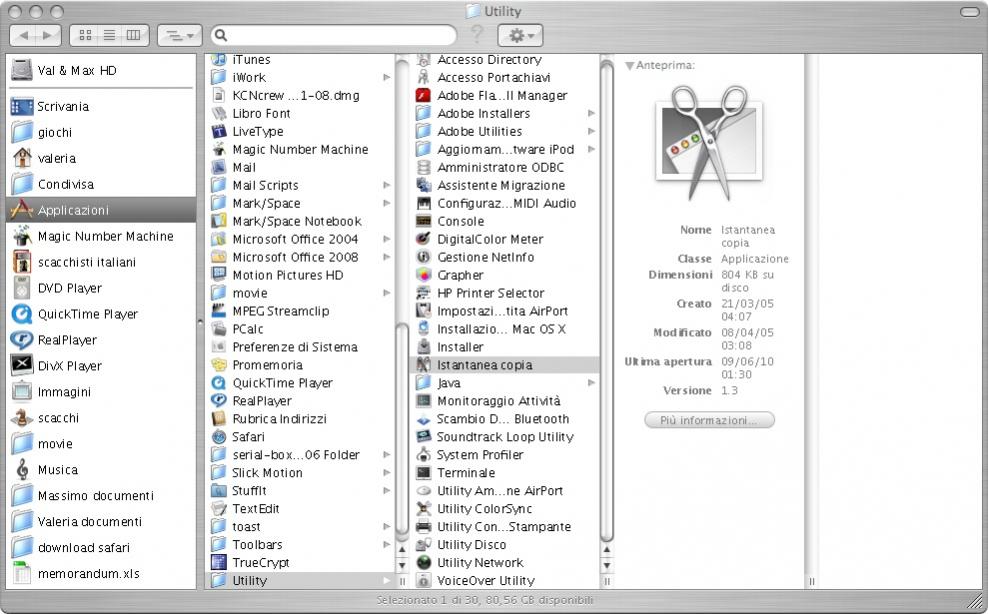988x614 pixels.
Task: Open the Action gear menu
Action: 520,35
